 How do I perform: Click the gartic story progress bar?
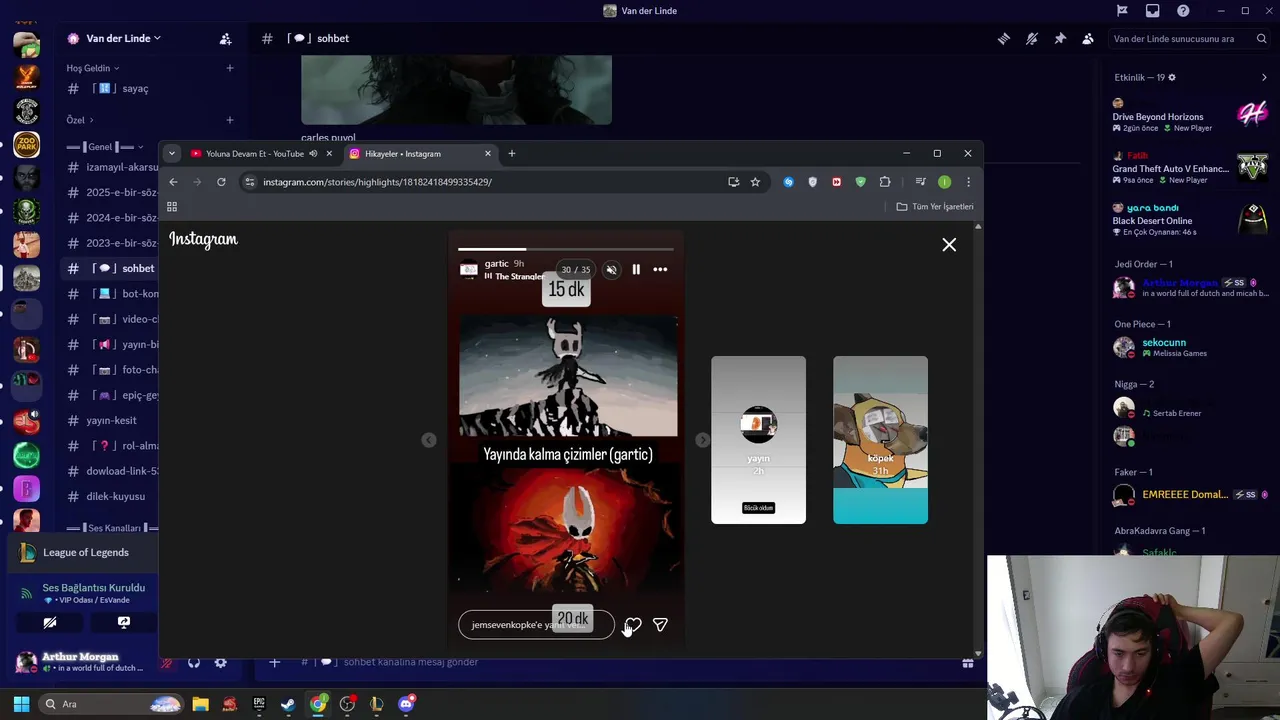566,249
